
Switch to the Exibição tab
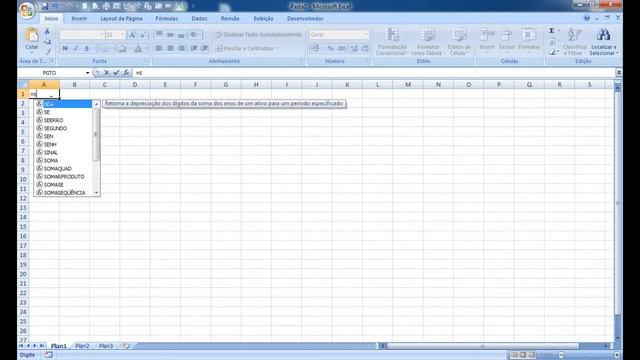[264, 19]
